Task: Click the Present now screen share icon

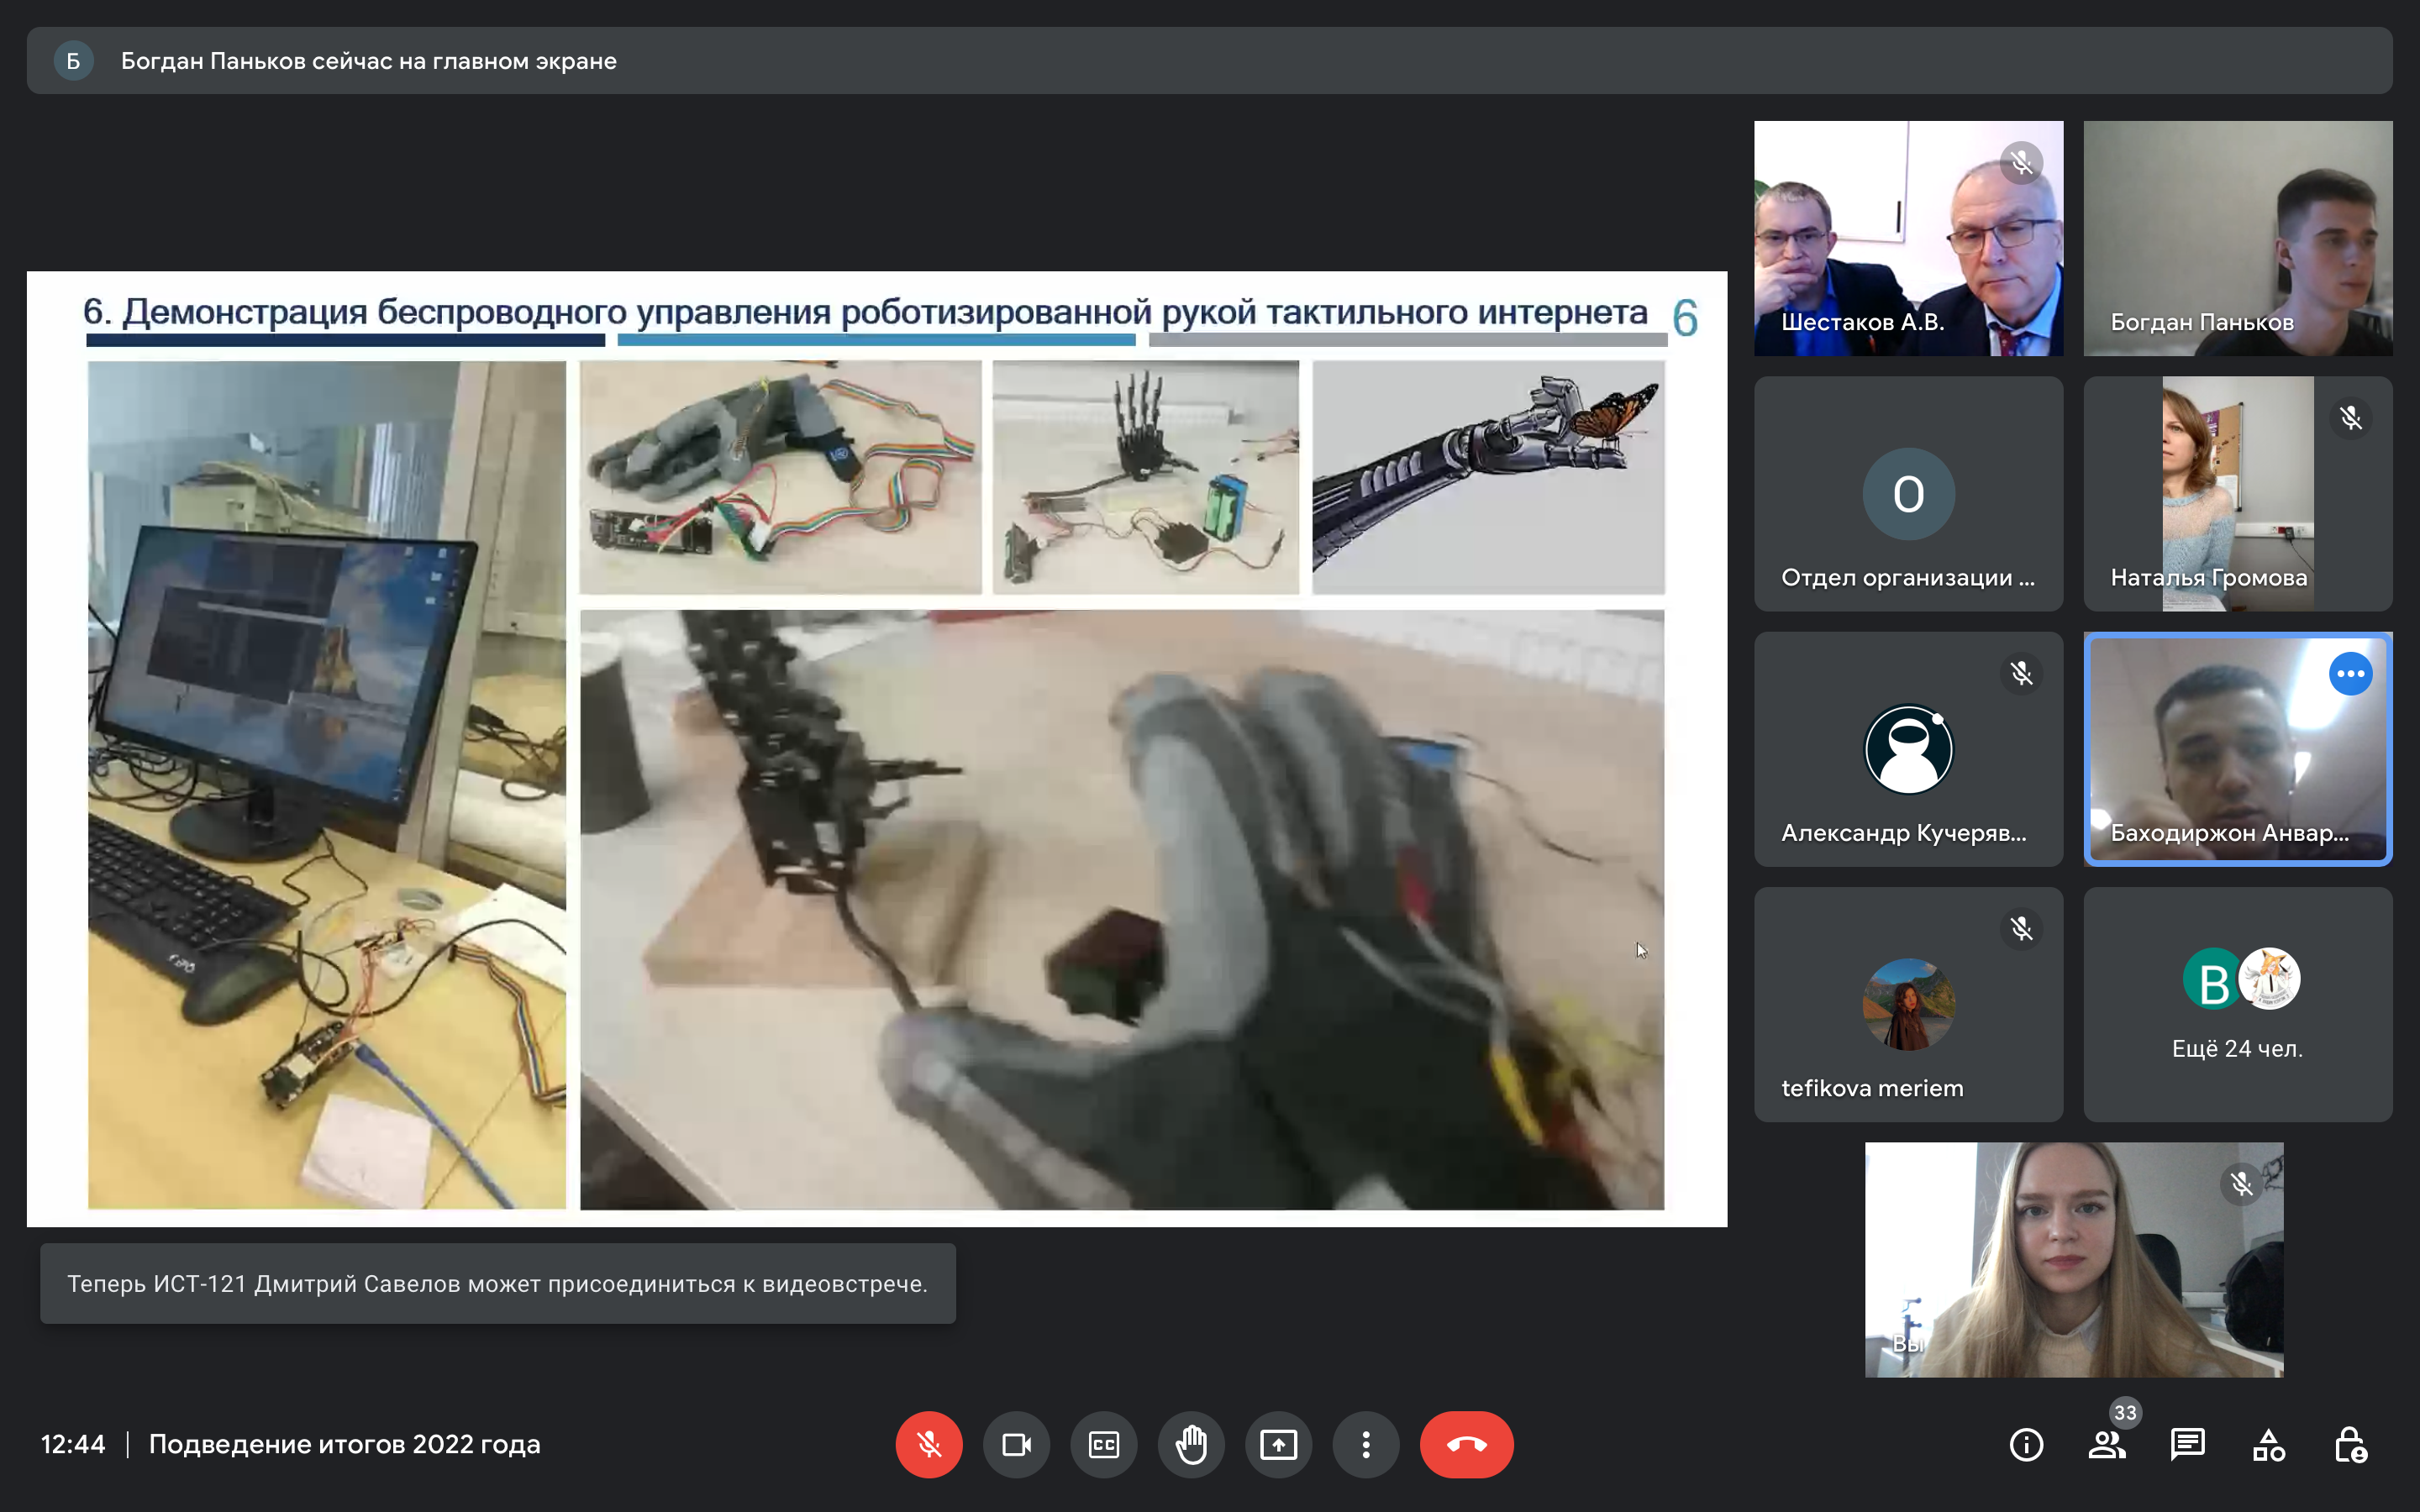Action: click(x=1278, y=1444)
